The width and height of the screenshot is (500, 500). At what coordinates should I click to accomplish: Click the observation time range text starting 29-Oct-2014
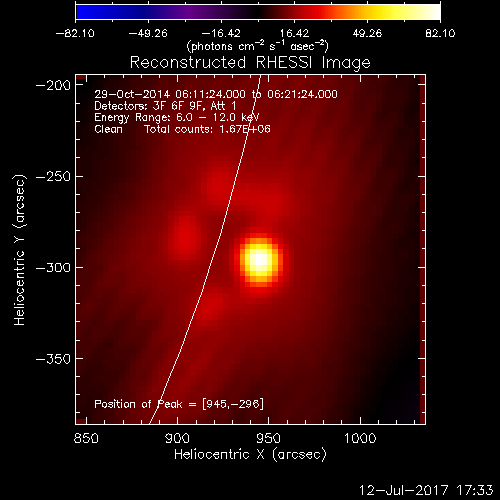(x=216, y=94)
